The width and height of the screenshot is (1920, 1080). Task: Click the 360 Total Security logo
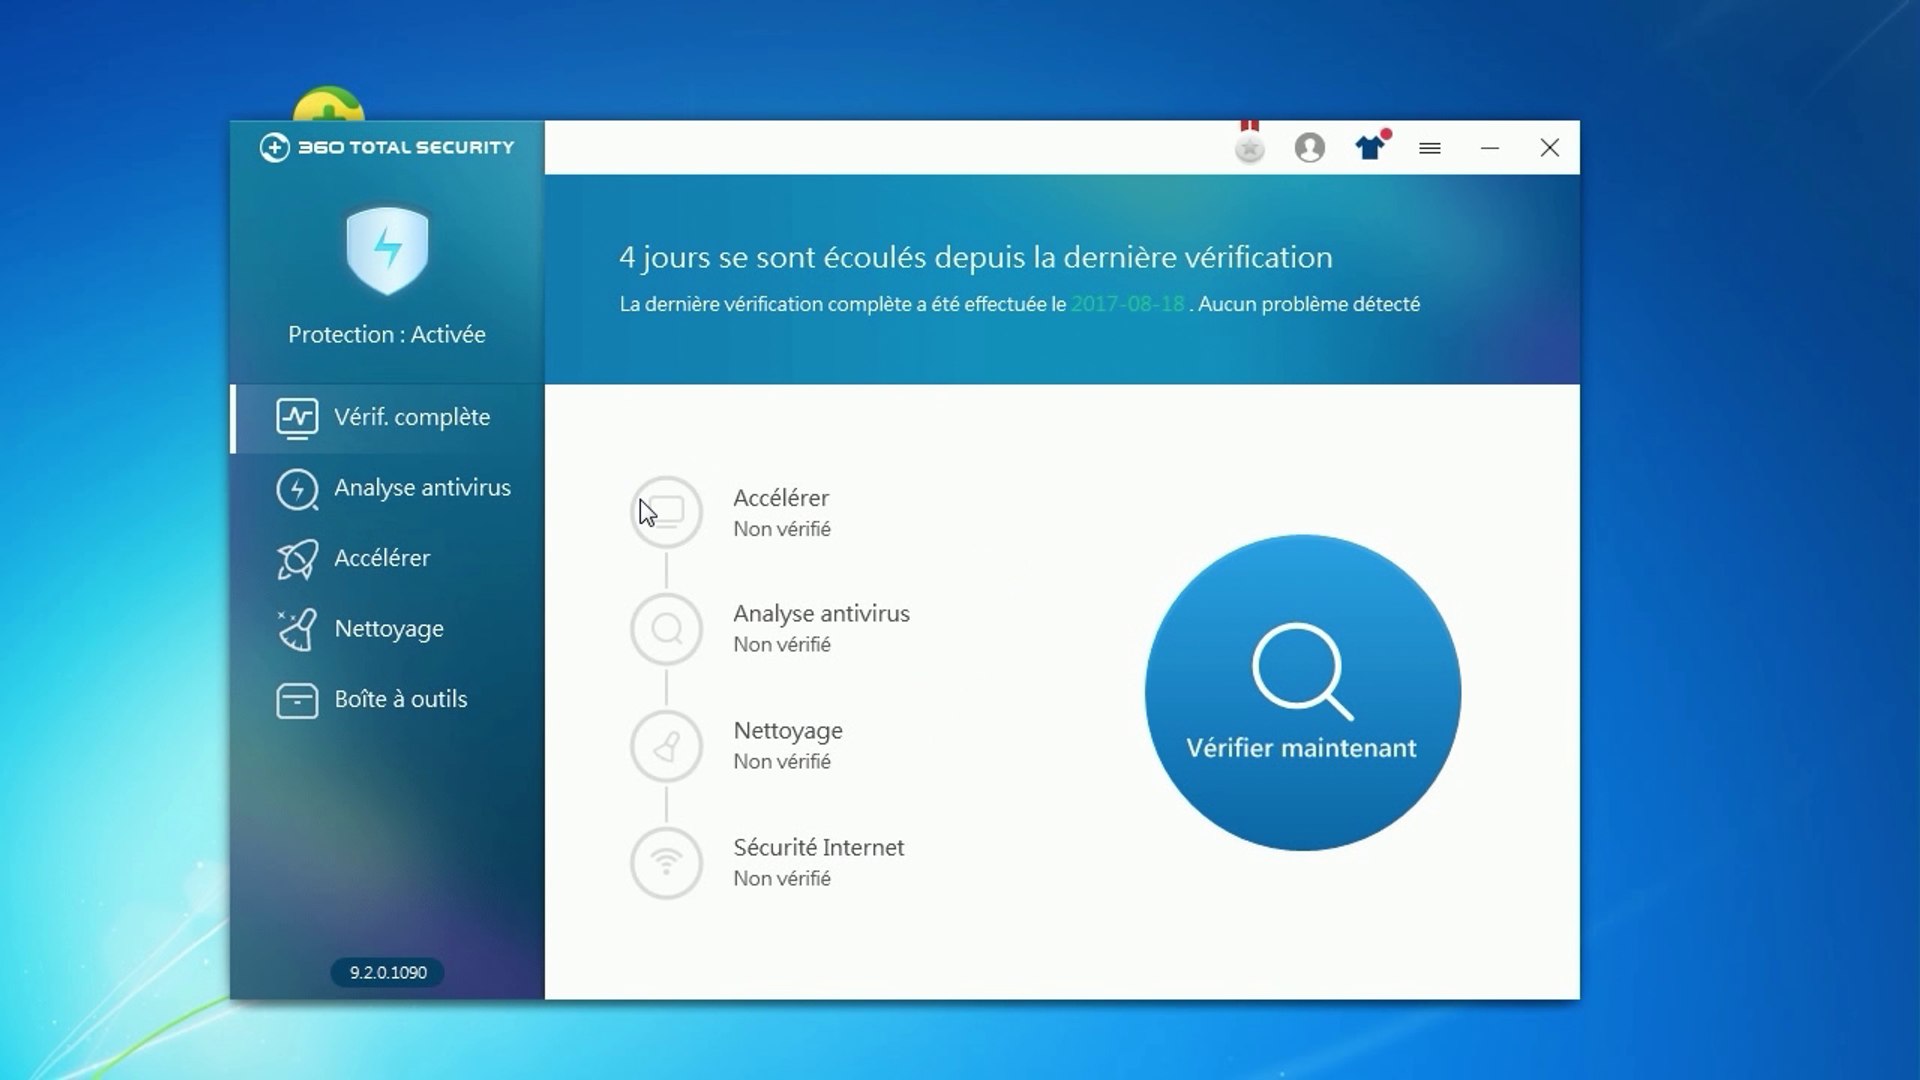click(x=387, y=147)
